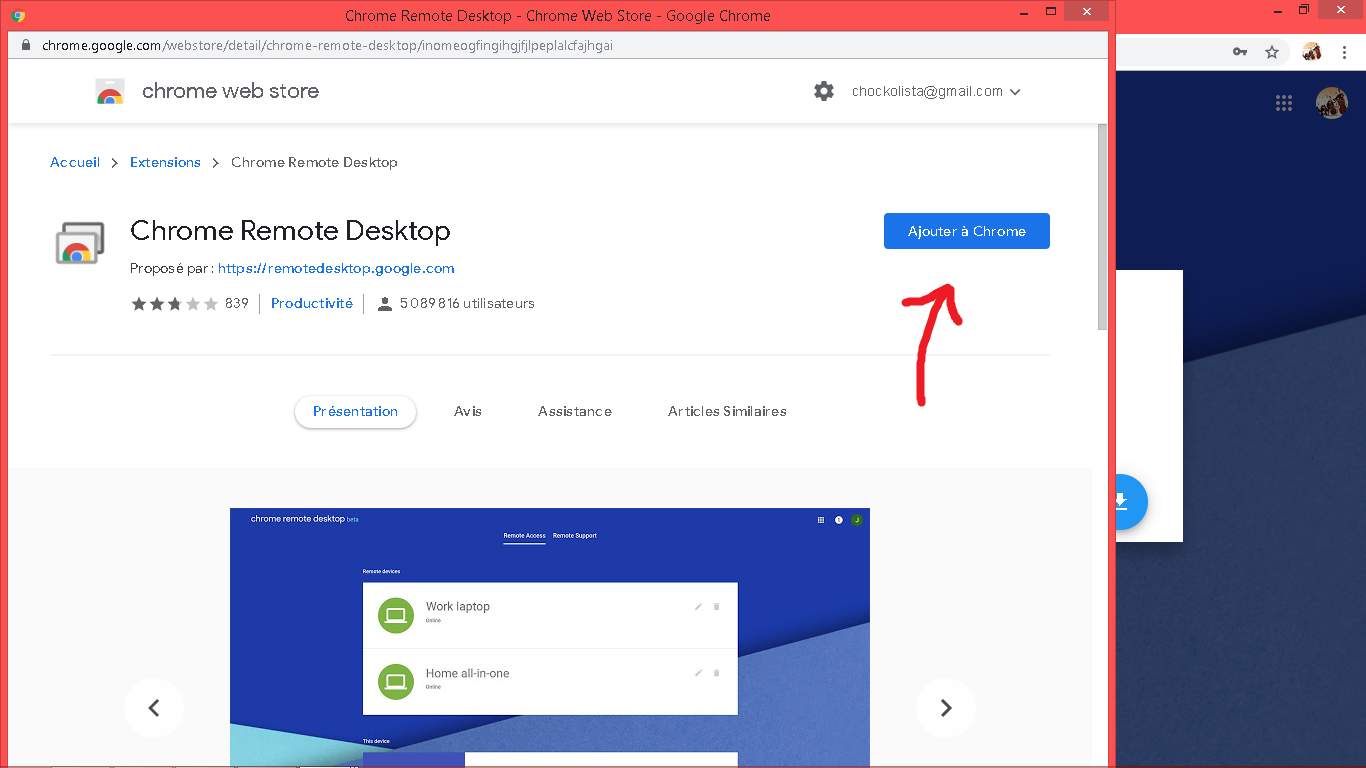Open the Productivité category link
Image resolution: width=1366 pixels, height=768 pixels.
pyautogui.click(x=312, y=303)
